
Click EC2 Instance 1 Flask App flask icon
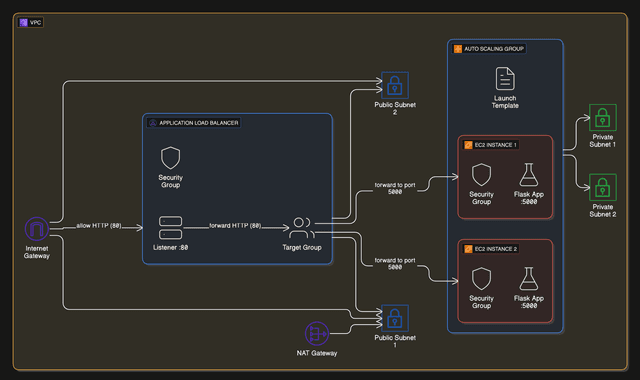pyautogui.click(x=529, y=175)
